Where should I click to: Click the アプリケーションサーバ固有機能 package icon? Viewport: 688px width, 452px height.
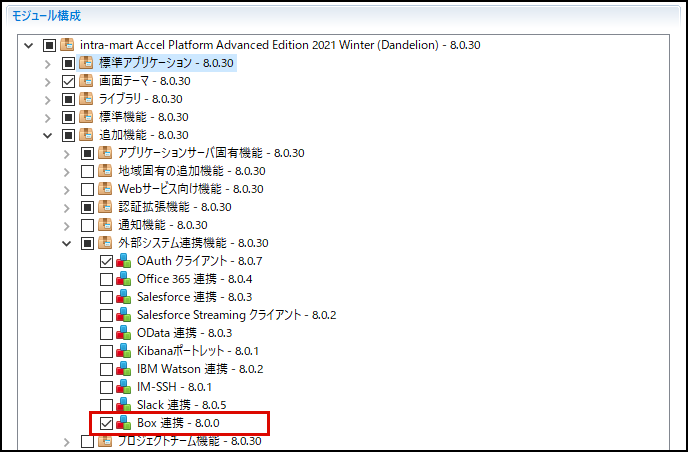[x=105, y=153]
